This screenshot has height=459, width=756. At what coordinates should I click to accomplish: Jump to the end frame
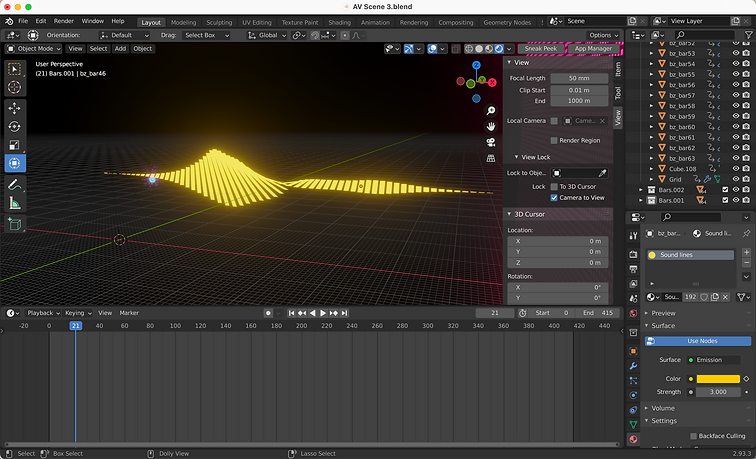tap(344, 313)
